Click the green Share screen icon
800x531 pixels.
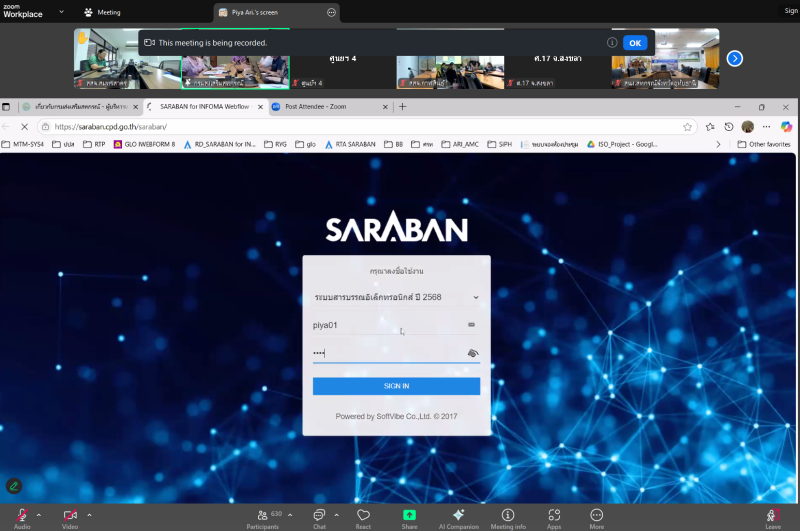pyautogui.click(x=409, y=514)
